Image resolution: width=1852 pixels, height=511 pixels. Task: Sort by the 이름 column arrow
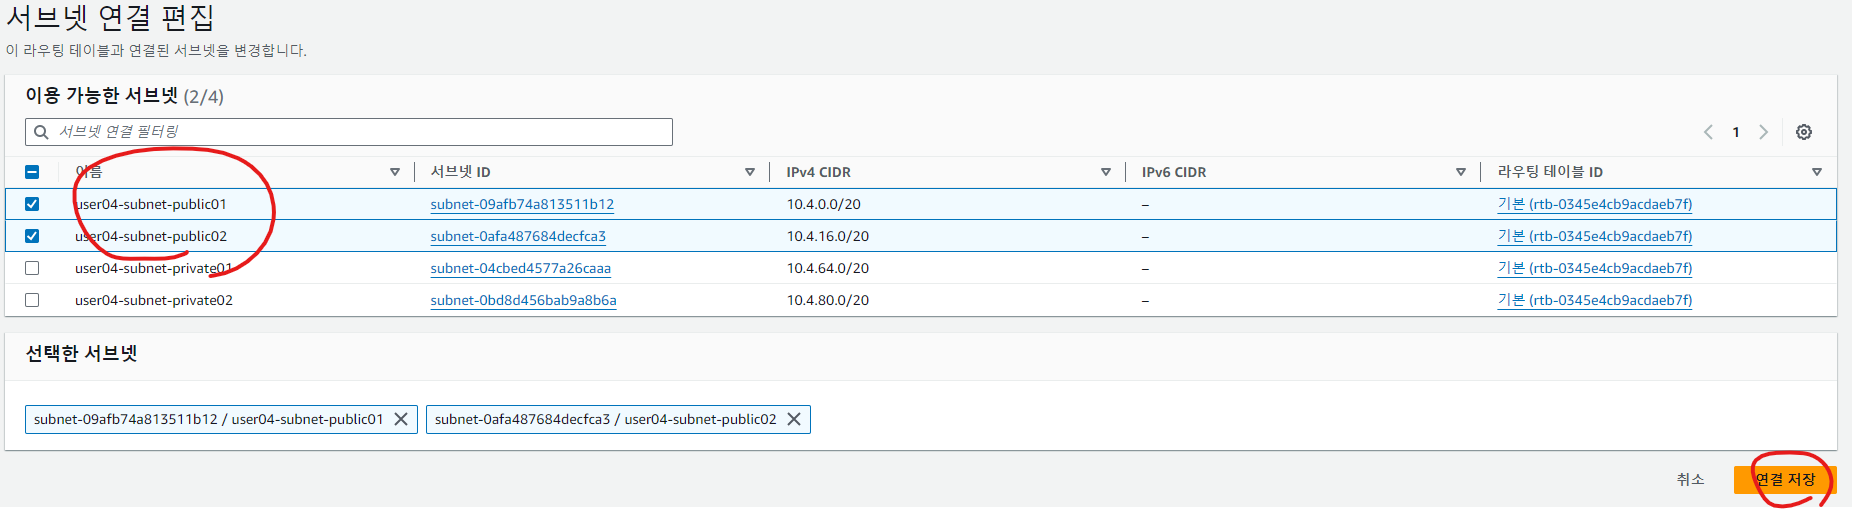395,172
